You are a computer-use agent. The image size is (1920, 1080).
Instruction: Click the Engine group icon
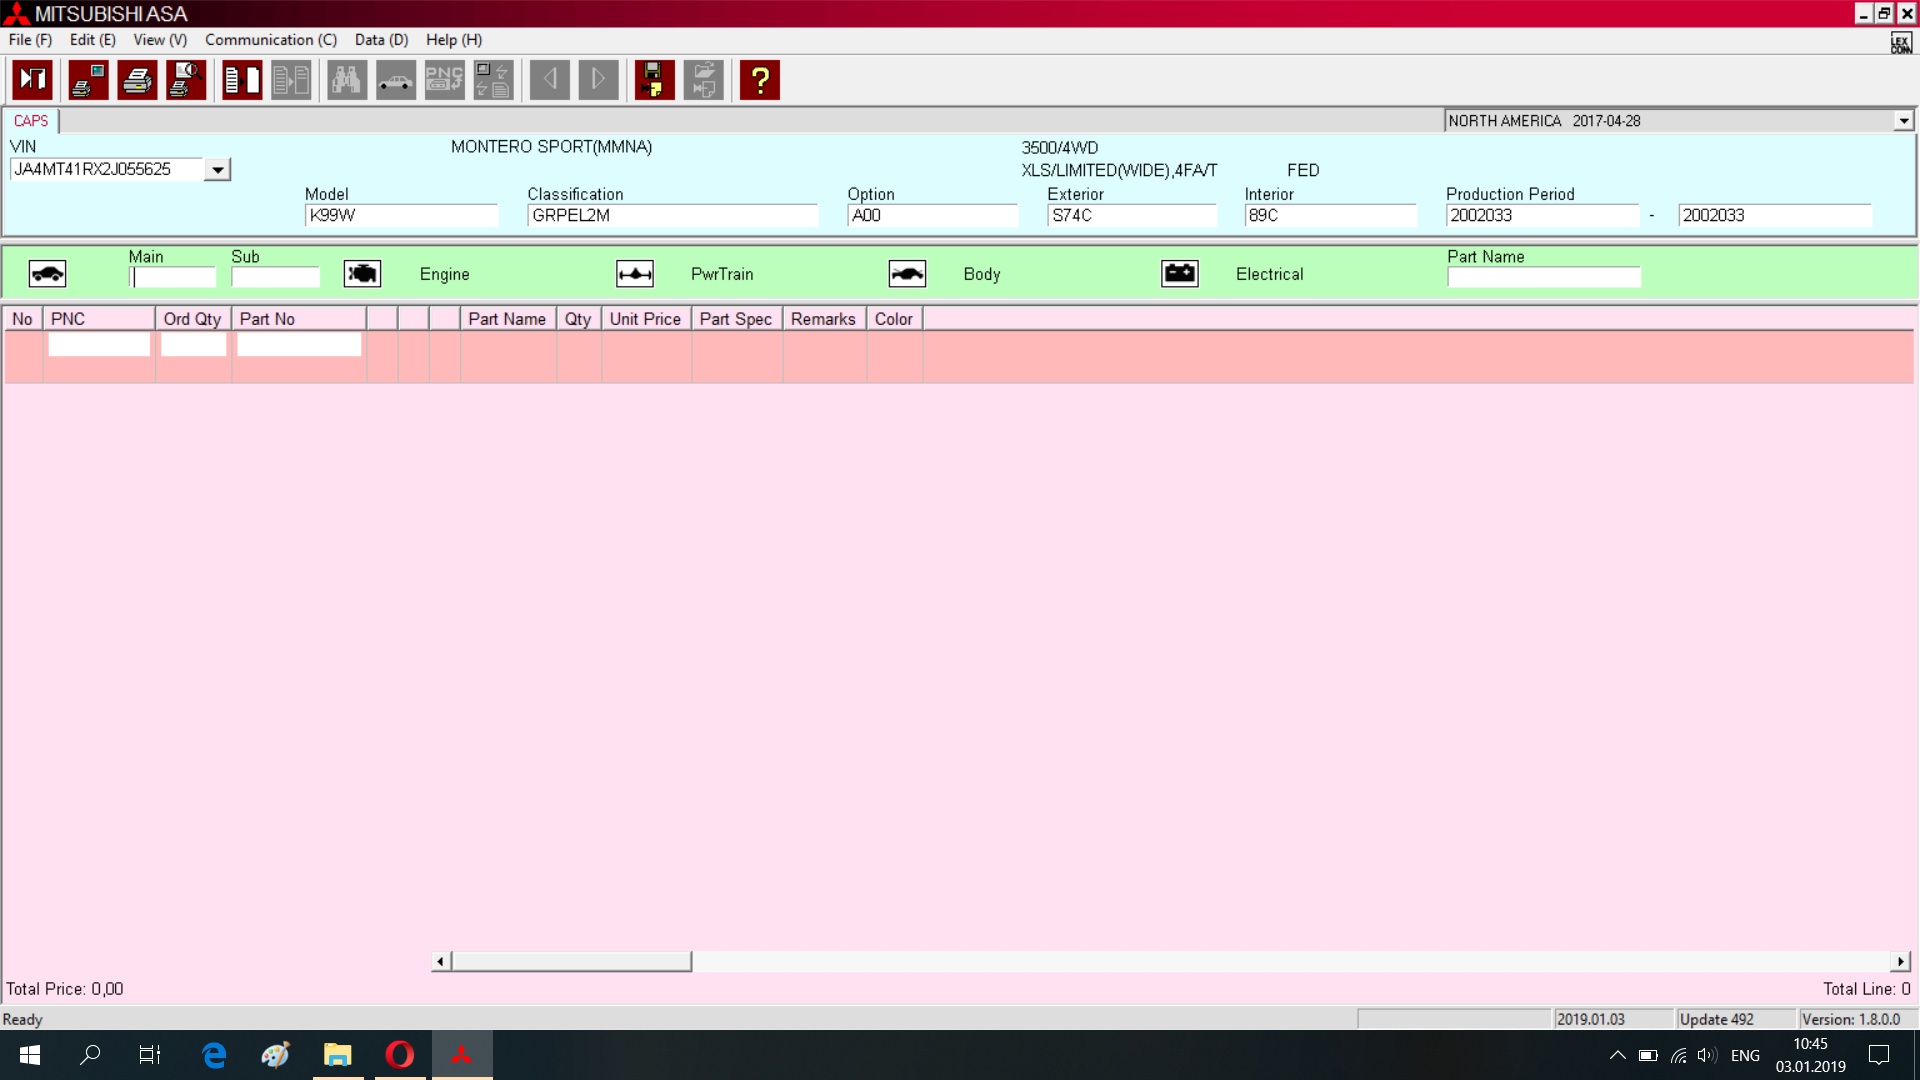(362, 274)
